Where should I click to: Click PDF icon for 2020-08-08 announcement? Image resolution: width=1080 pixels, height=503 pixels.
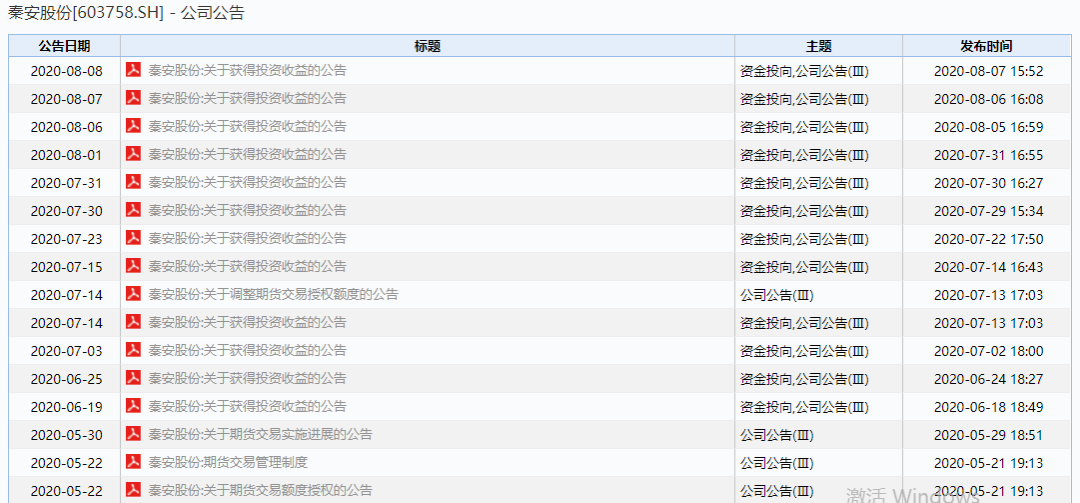point(132,70)
